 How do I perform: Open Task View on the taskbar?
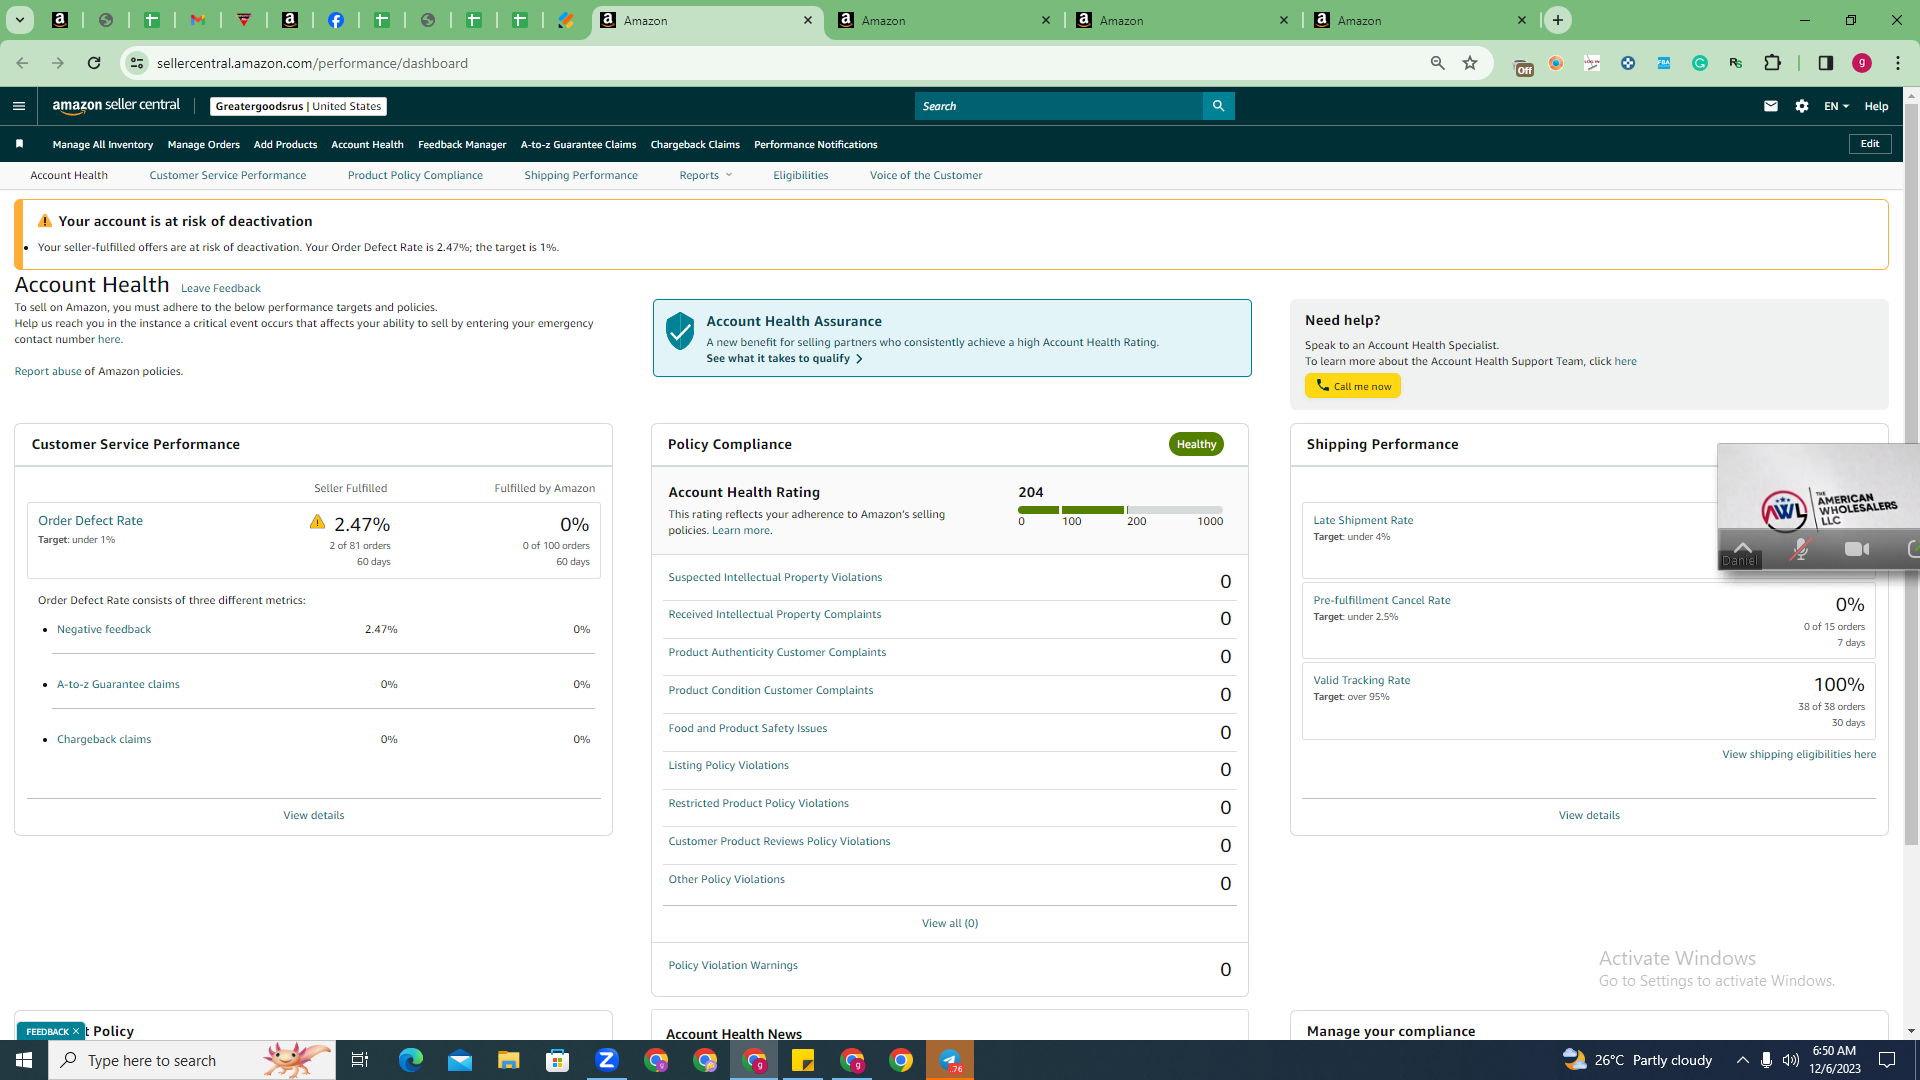click(360, 1060)
